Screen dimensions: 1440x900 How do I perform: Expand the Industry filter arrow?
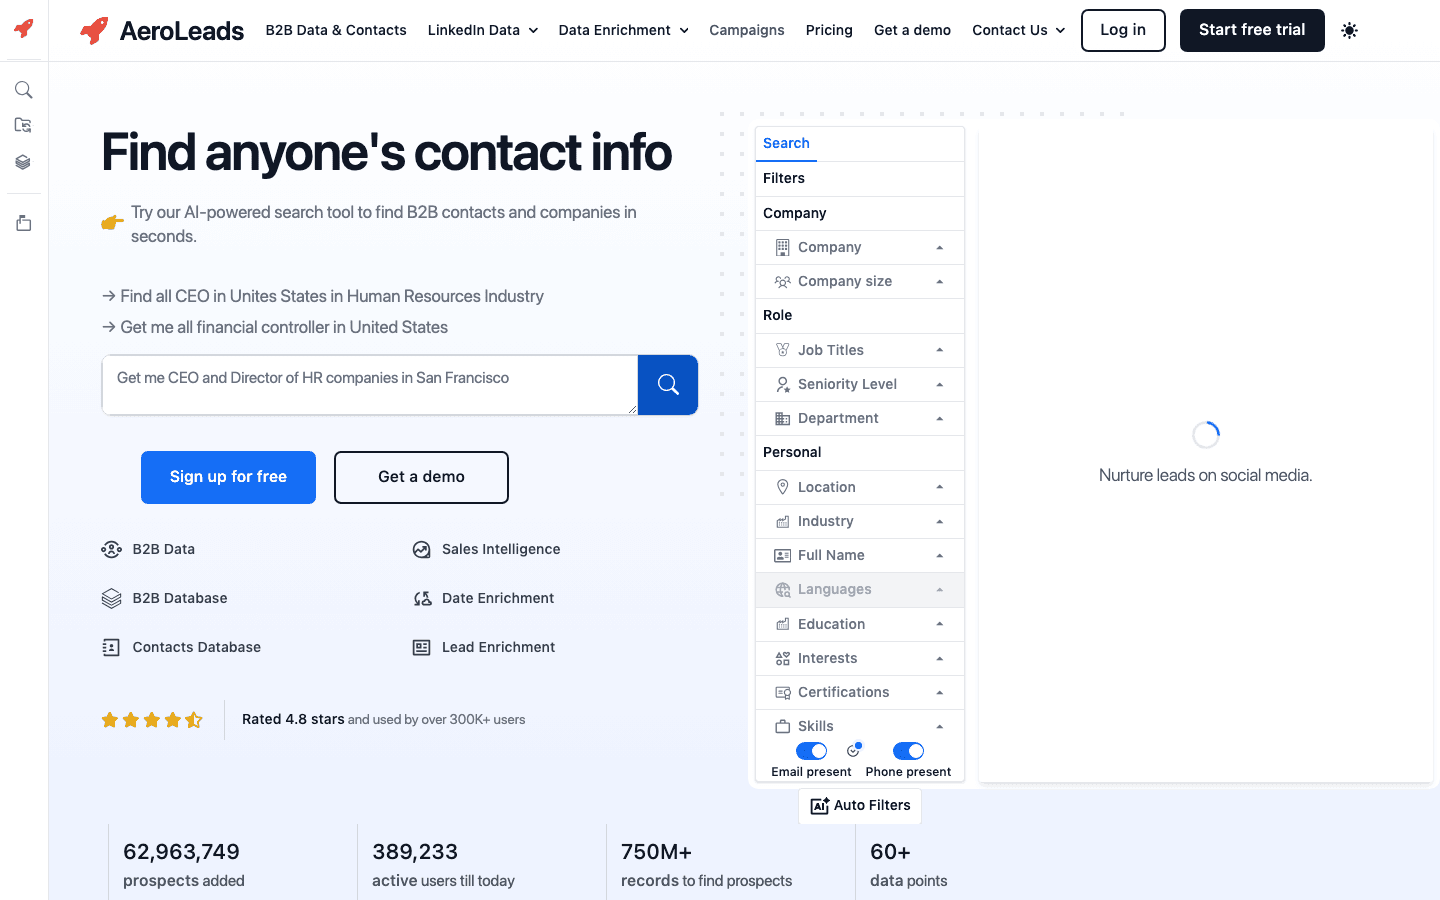(x=940, y=521)
